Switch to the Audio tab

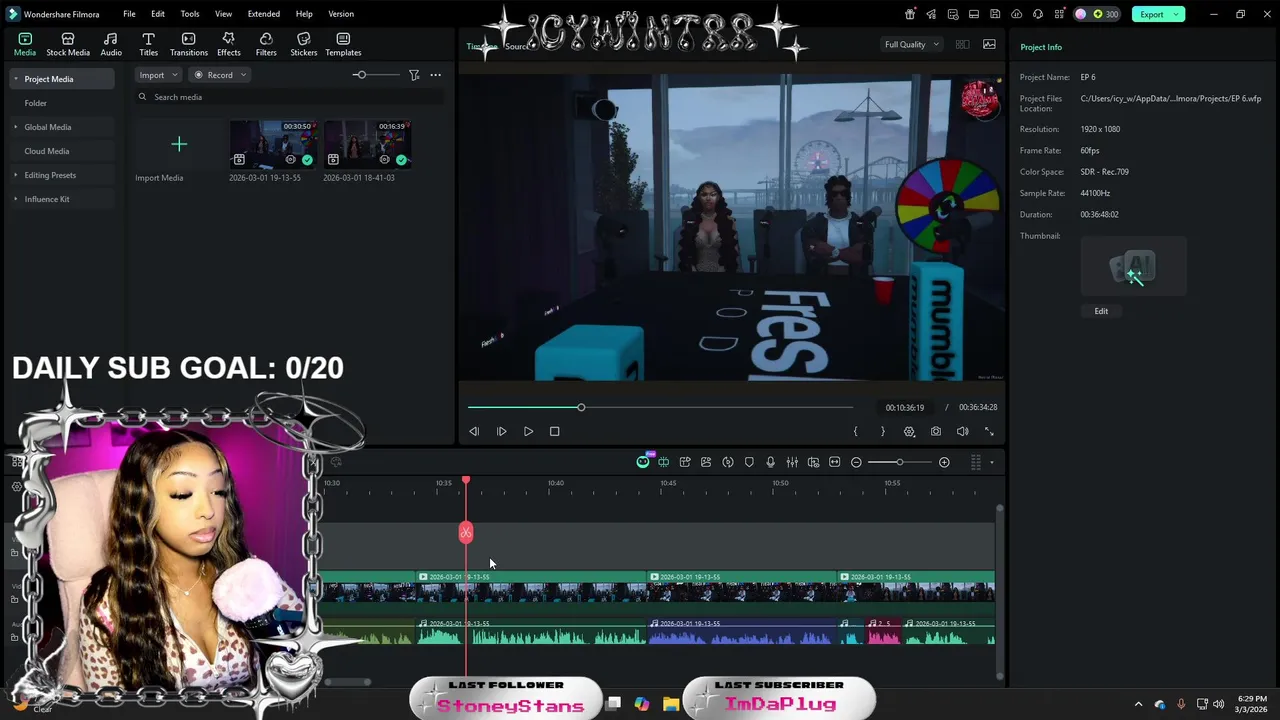pyautogui.click(x=111, y=44)
